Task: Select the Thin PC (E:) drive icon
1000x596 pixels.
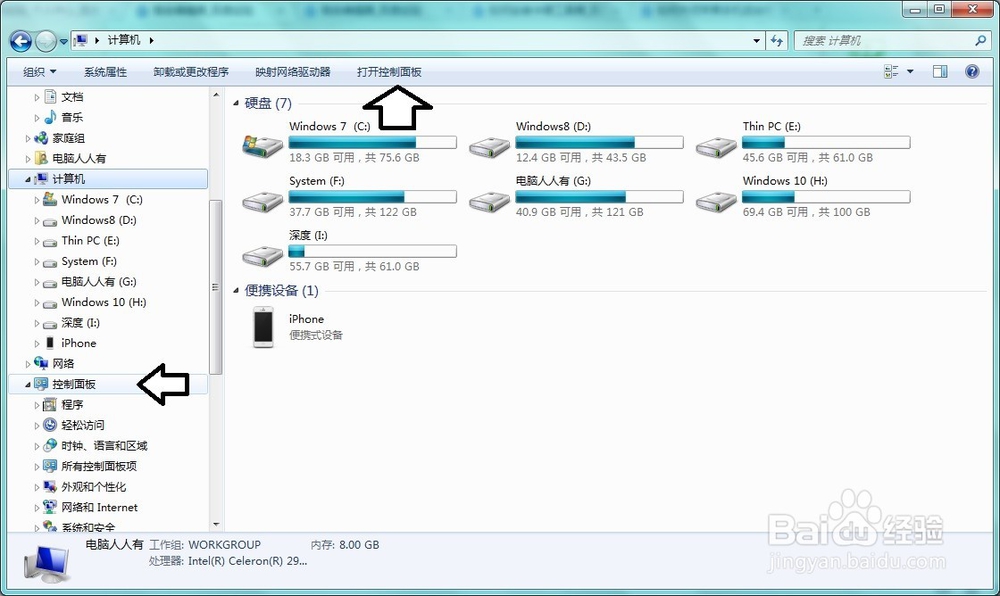Action: (x=716, y=147)
